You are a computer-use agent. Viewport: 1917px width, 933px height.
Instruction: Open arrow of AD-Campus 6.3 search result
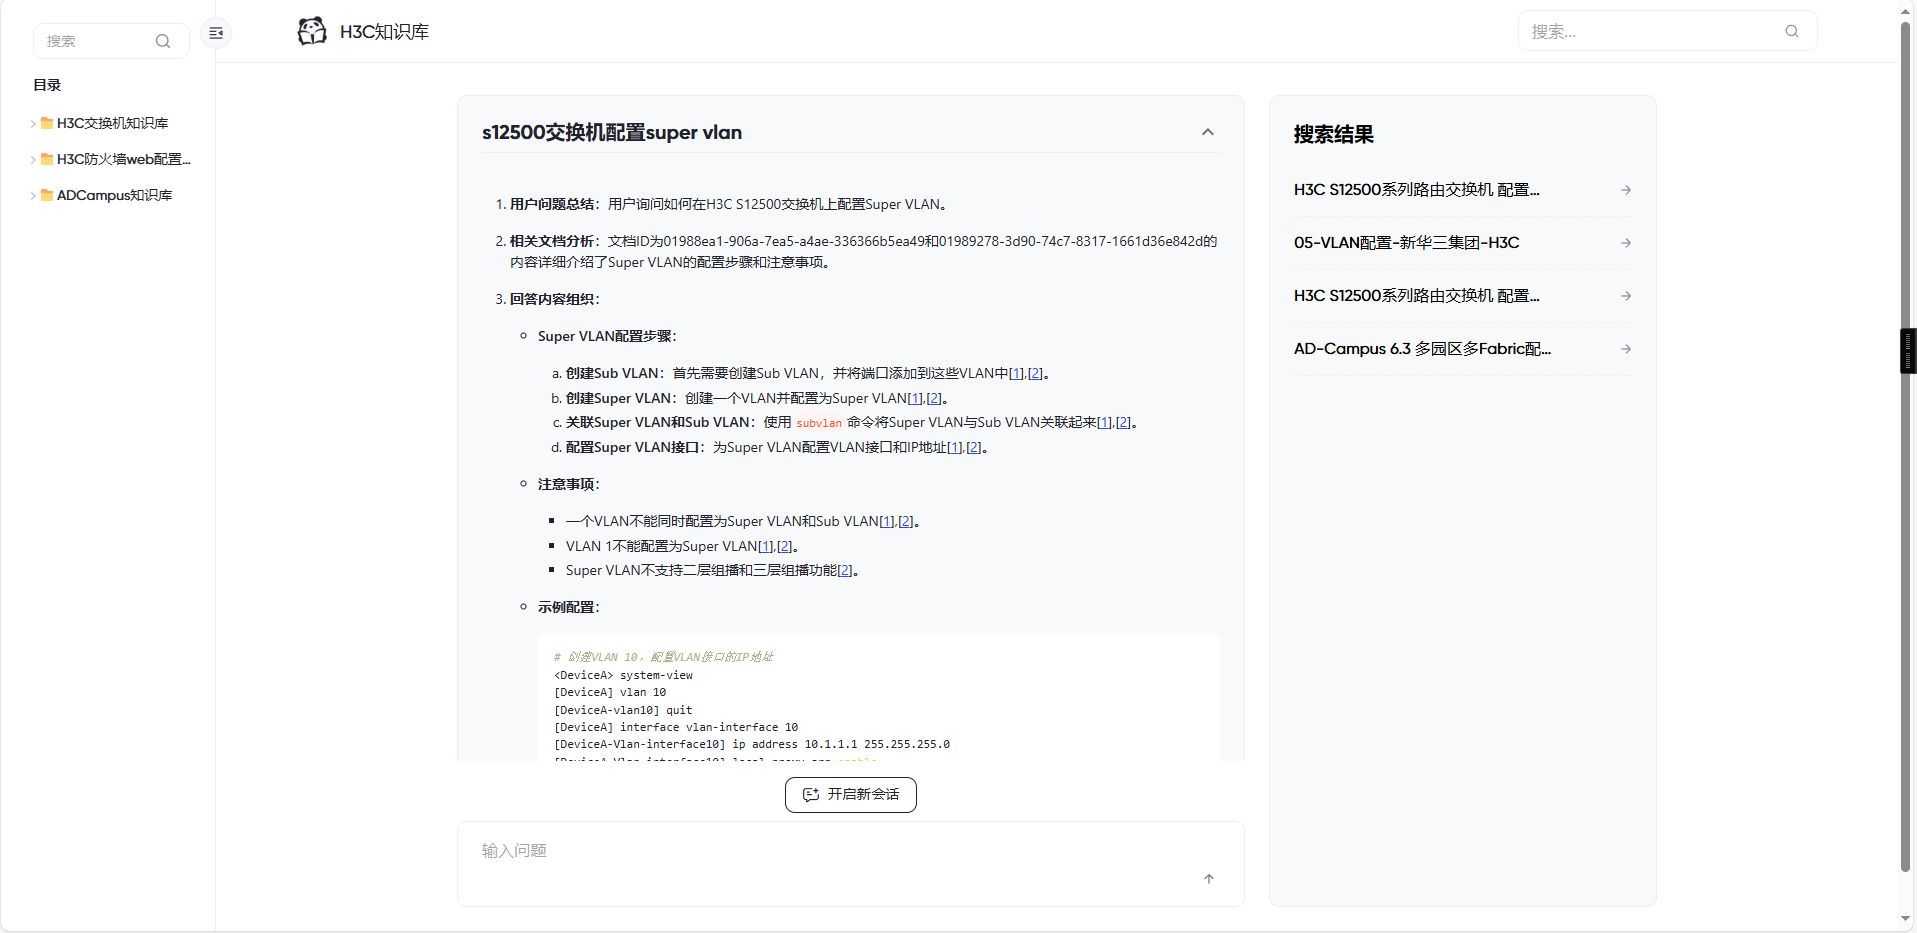click(1626, 349)
